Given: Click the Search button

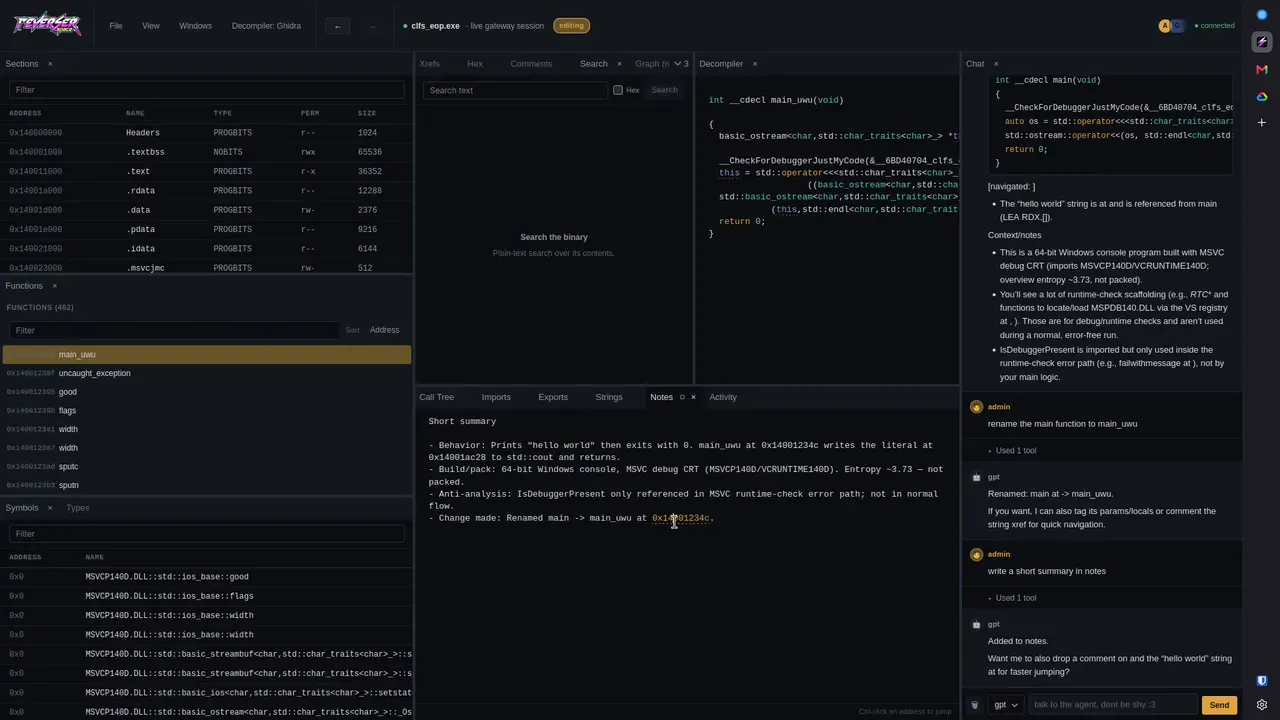Looking at the screenshot, I should 664,90.
